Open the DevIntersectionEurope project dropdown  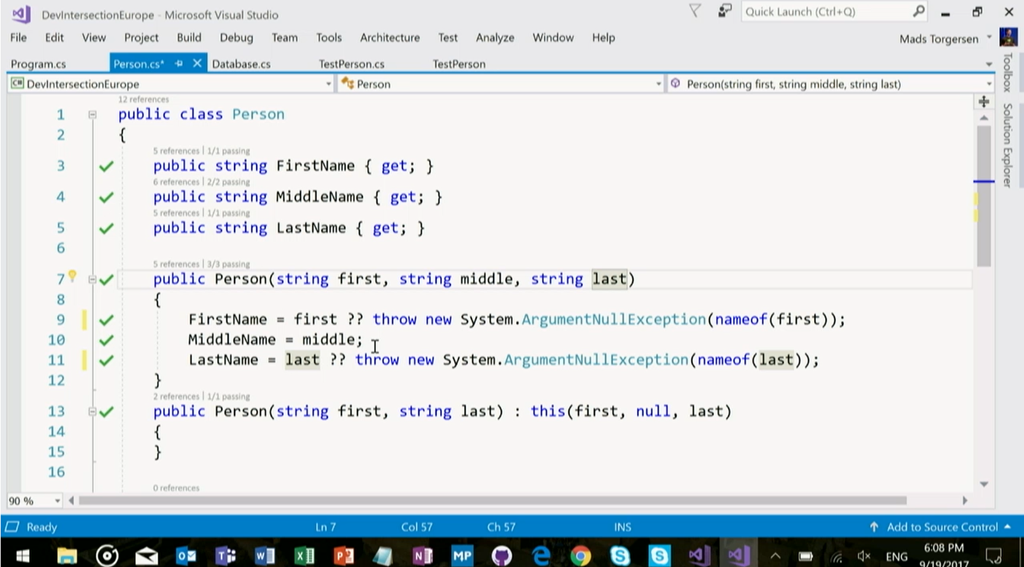click(328, 84)
